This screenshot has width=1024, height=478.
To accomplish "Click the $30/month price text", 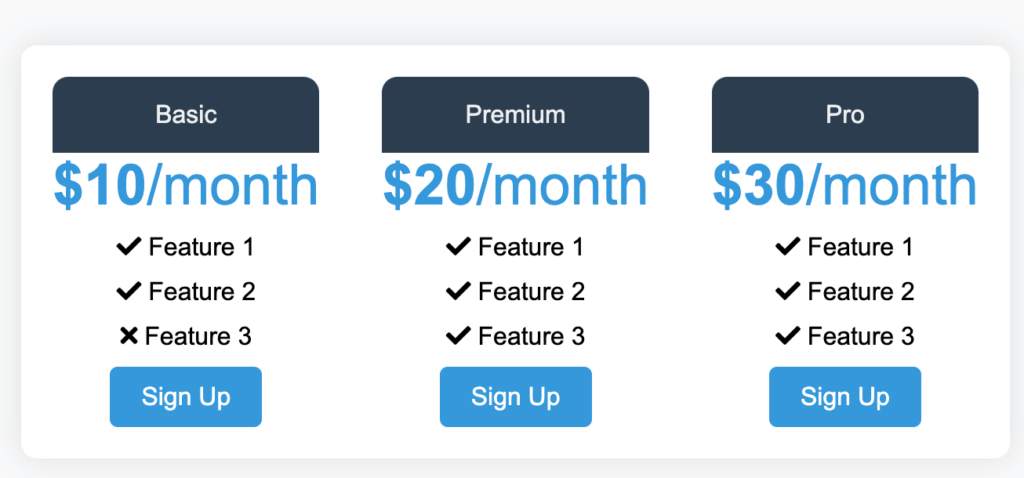I will pyautogui.click(x=845, y=185).
